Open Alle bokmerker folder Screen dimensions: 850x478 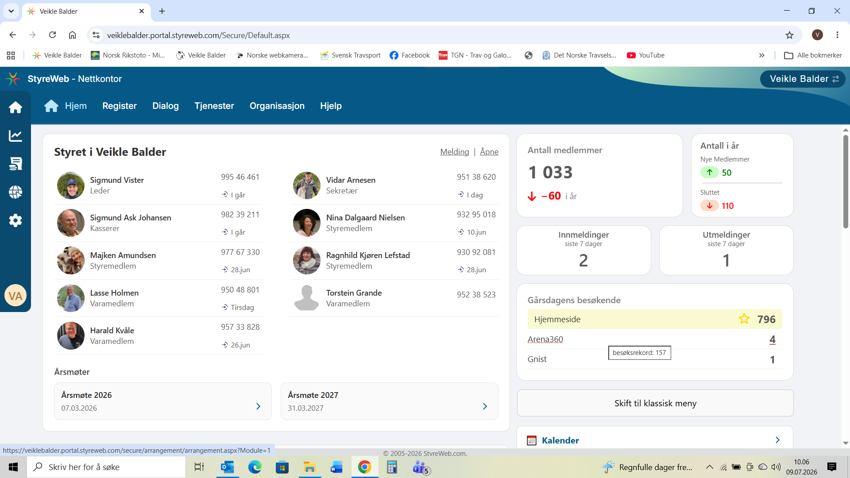tap(813, 55)
